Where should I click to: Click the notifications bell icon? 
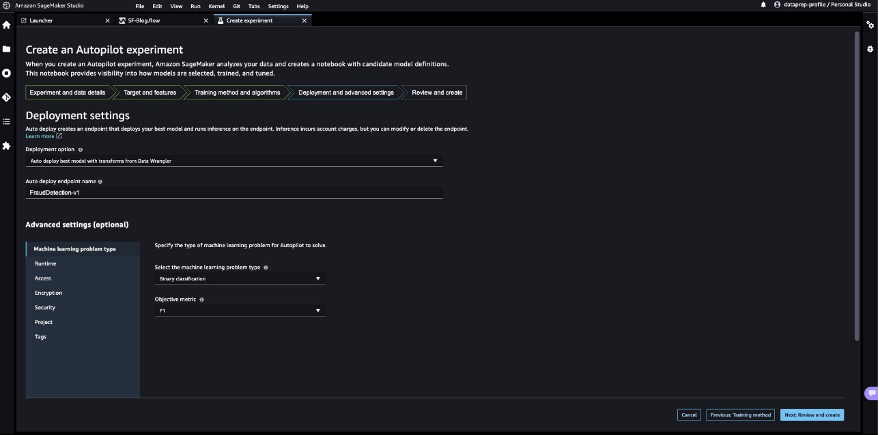pyautogui.click(x=763, y=4)
